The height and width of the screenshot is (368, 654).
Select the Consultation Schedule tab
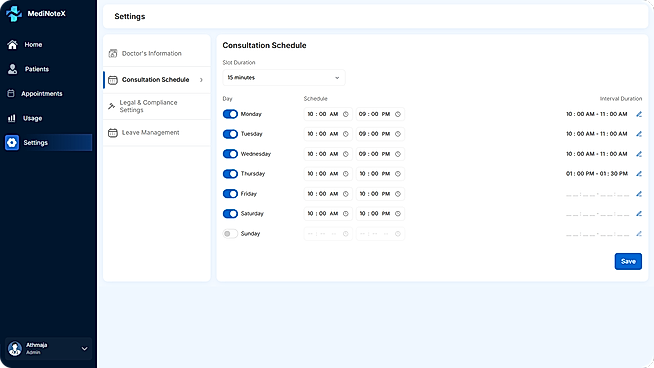tap(157, 80)
